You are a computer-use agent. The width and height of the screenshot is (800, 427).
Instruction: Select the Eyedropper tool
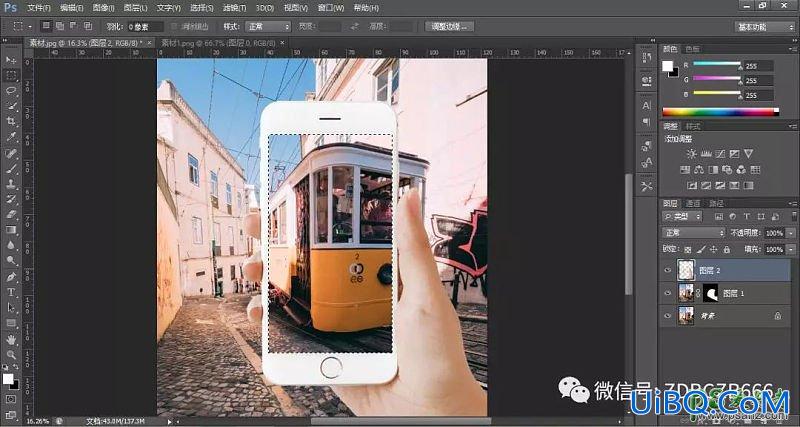tap(11, 137)
